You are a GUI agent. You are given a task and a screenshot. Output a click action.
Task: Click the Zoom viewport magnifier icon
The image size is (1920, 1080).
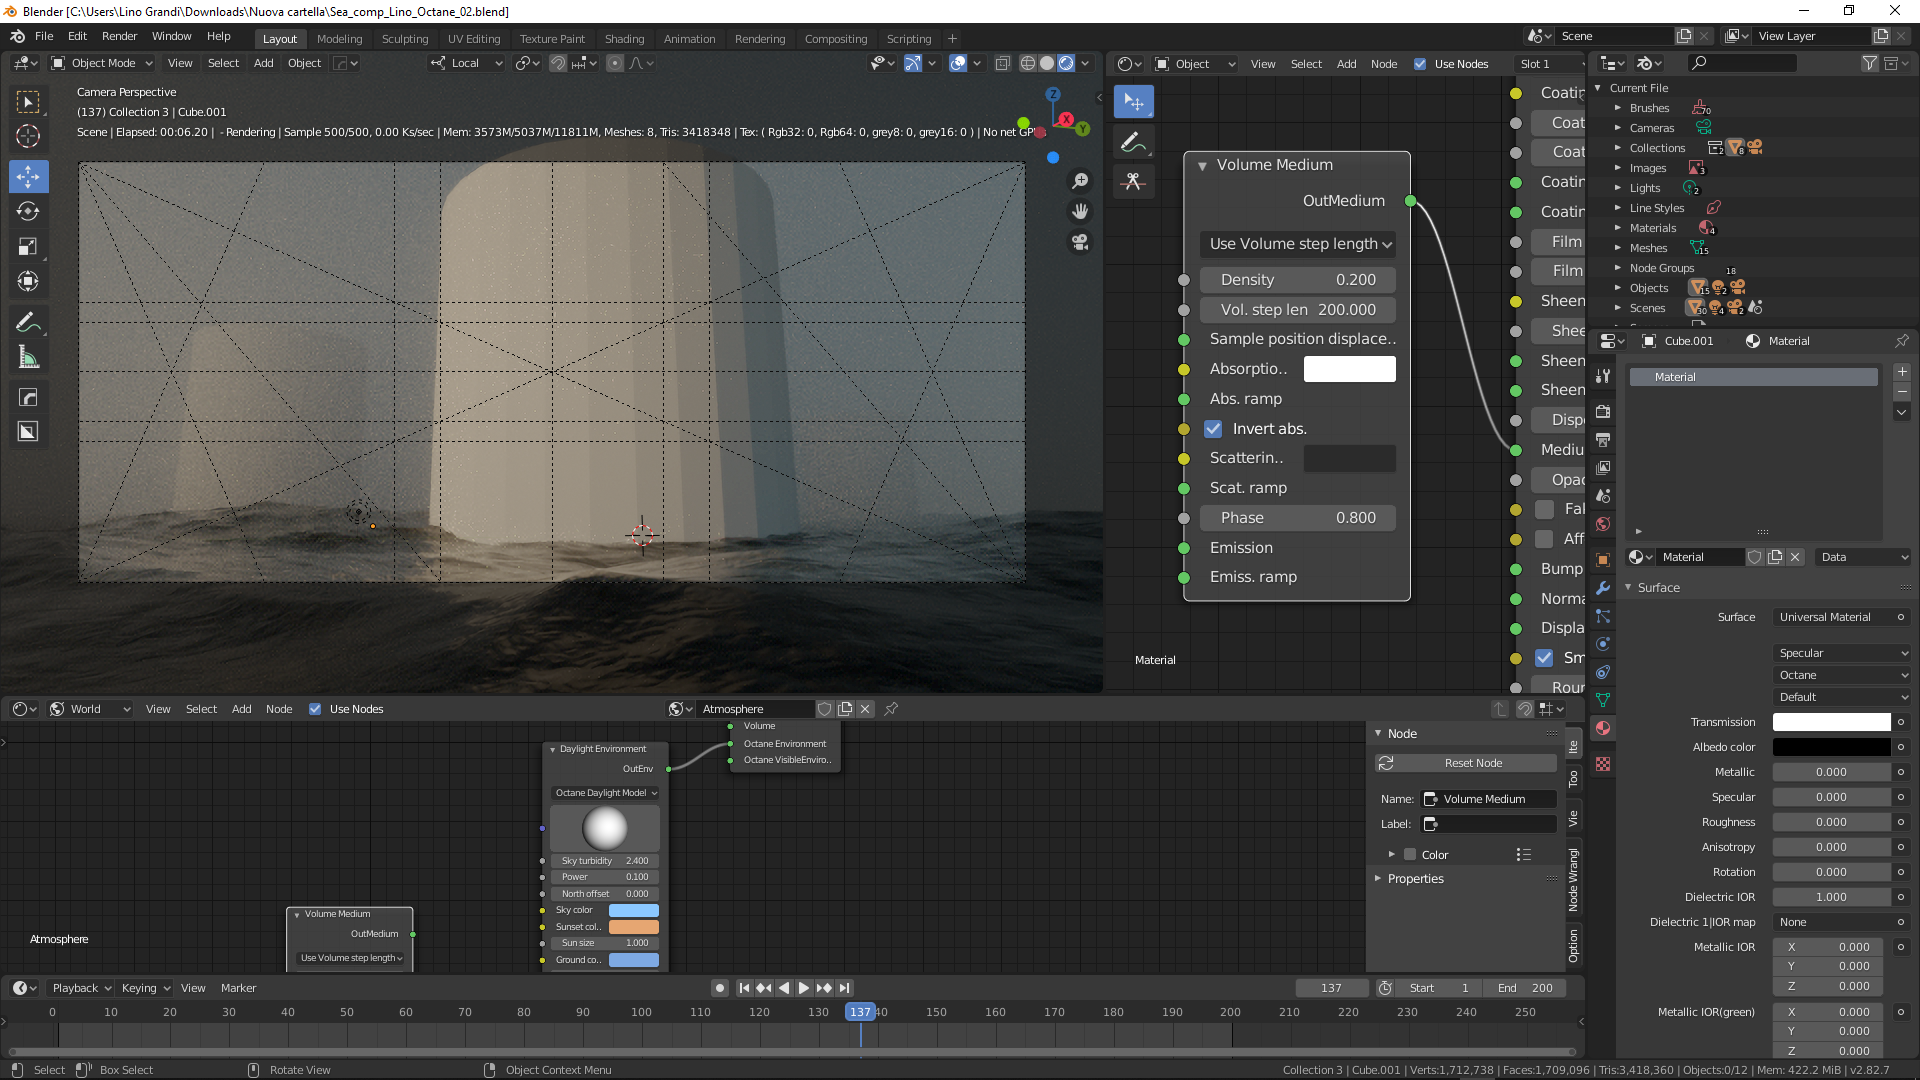1080,181
